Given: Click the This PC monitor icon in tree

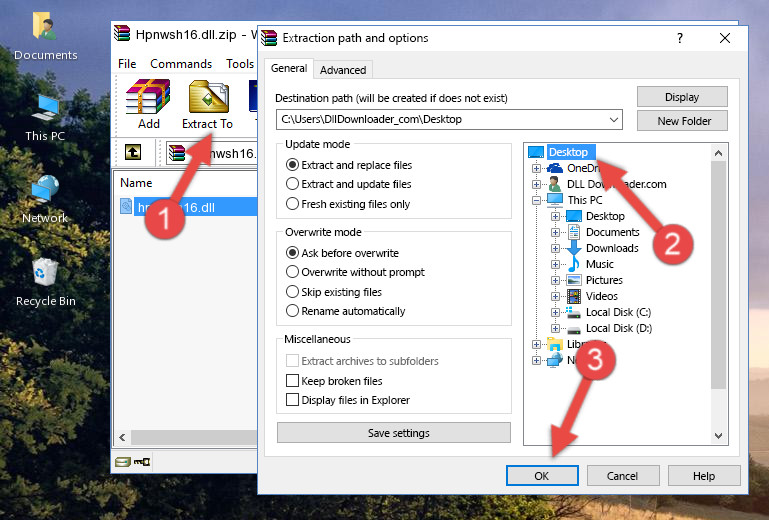Looking at the screenshot, I should tap(555, 200).
